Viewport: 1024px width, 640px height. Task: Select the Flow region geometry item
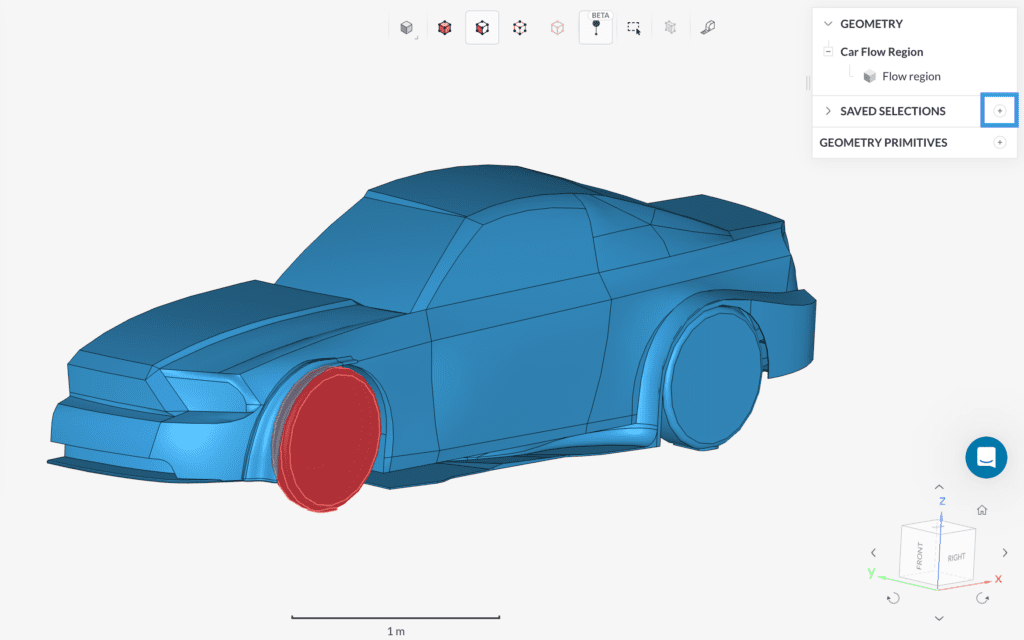click(910, 76)
